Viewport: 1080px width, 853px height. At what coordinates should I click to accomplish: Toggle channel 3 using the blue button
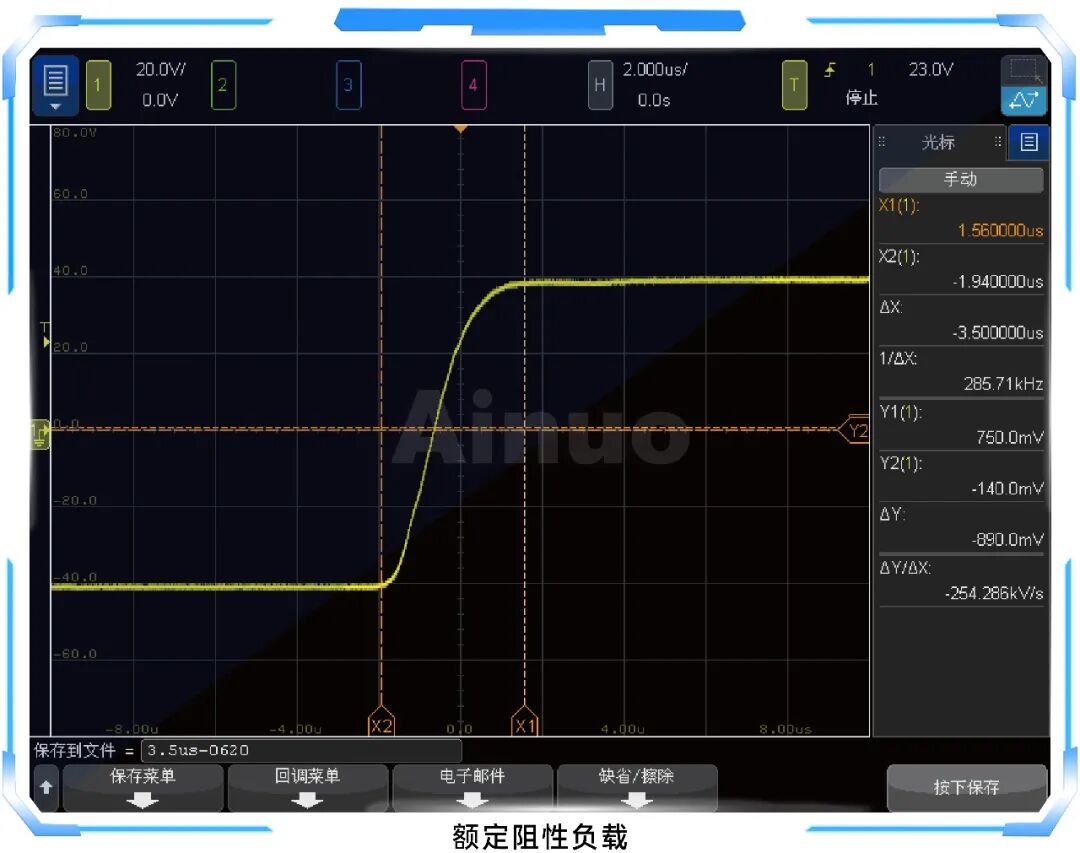348,85
